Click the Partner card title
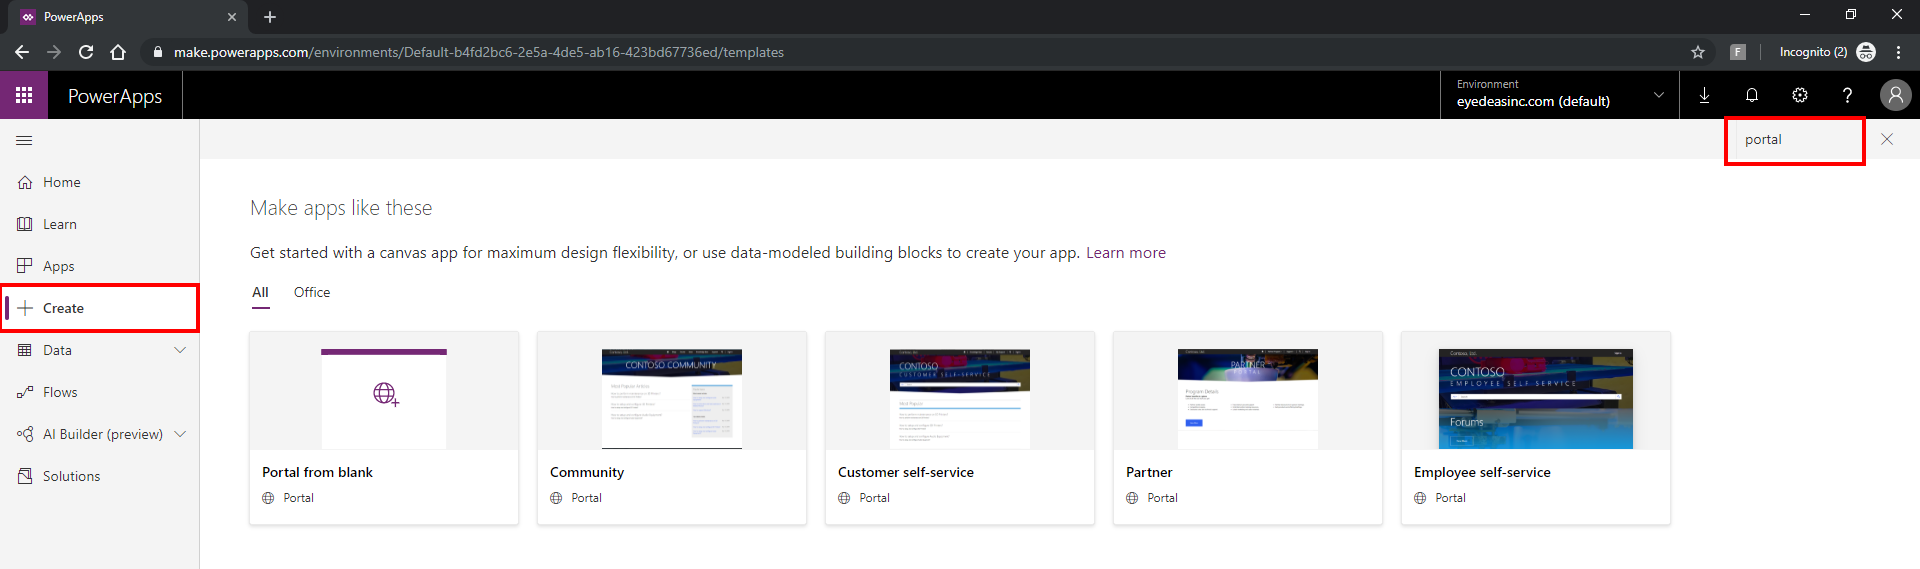This screenshot has width=1920, height=569. (1149, 472)
